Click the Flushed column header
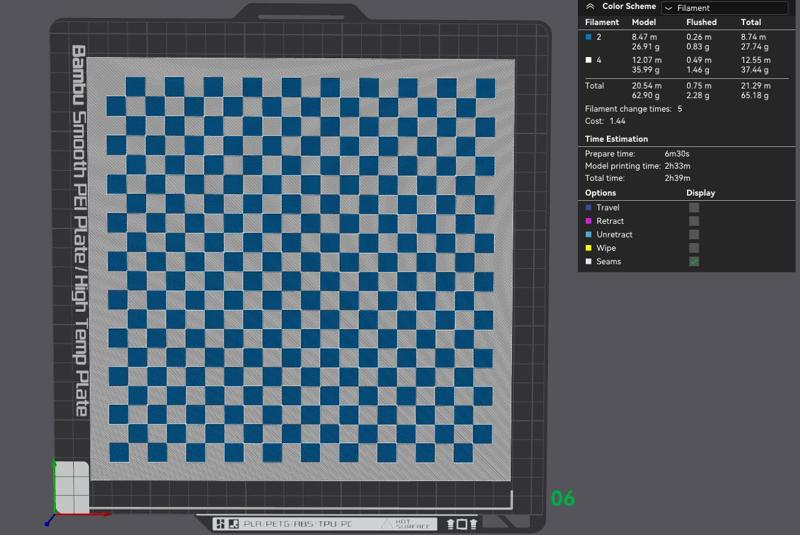The width and height of the screenshot is (800, 535). coord(701,22)
